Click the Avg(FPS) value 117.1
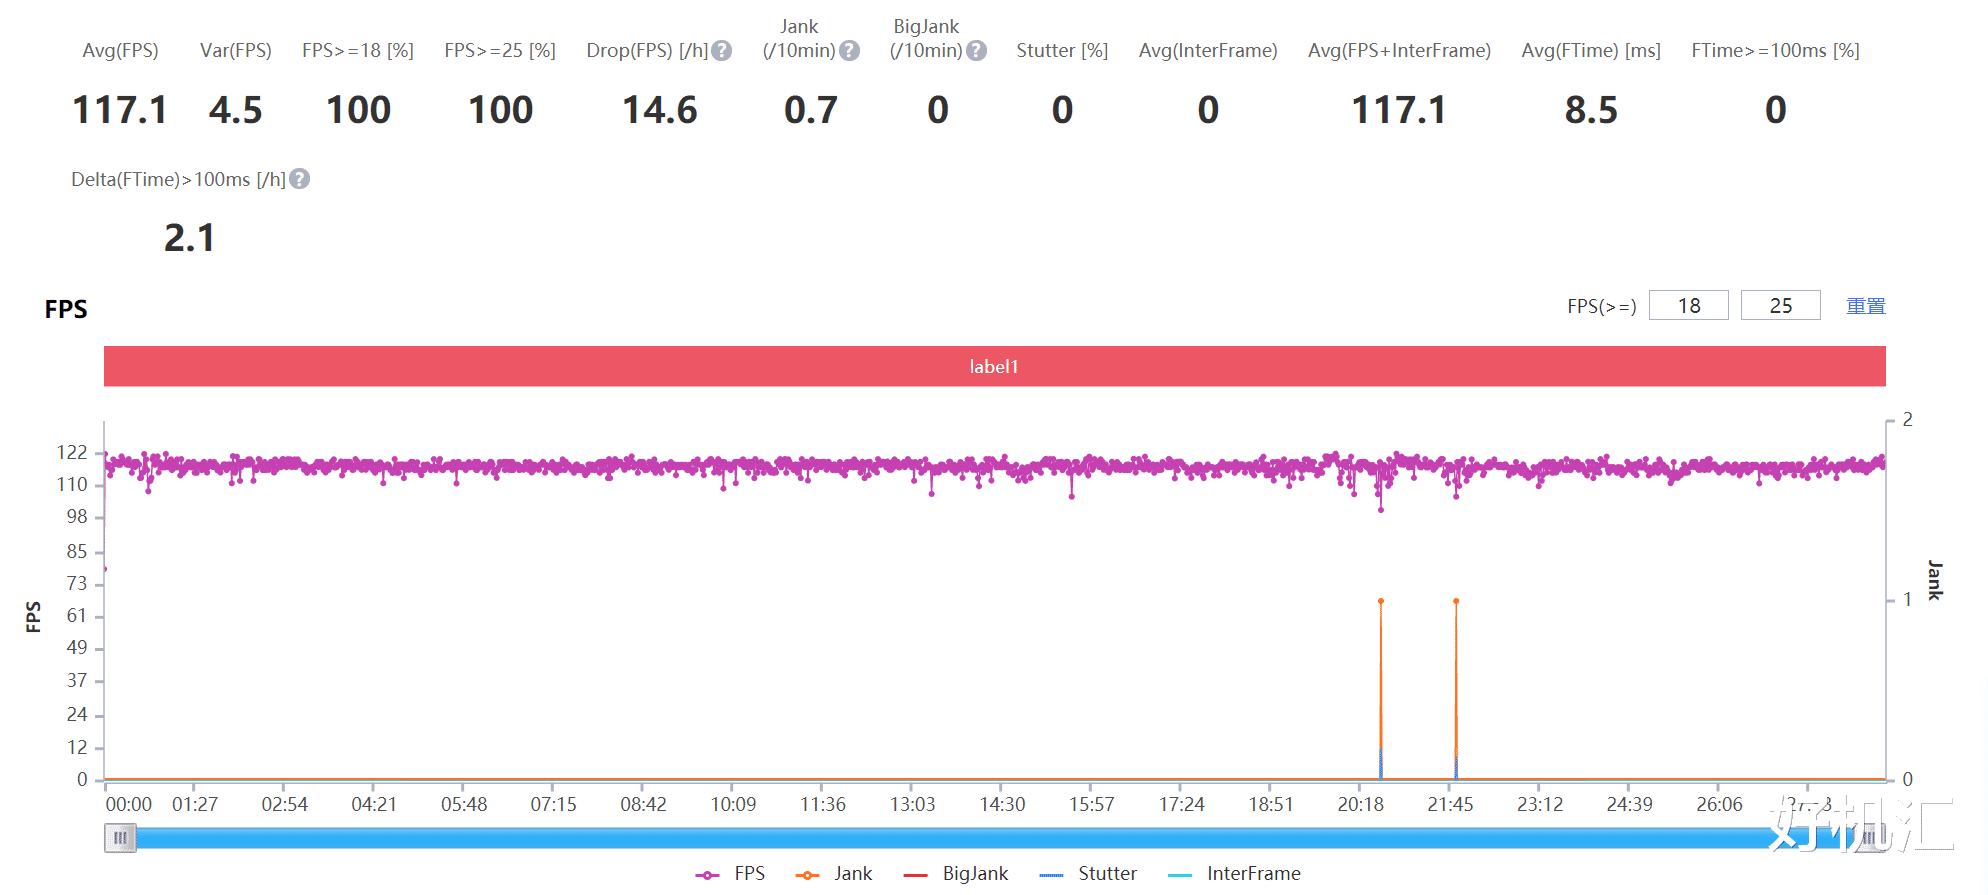This screenshot has width=1988, height=895. [120, 110]
